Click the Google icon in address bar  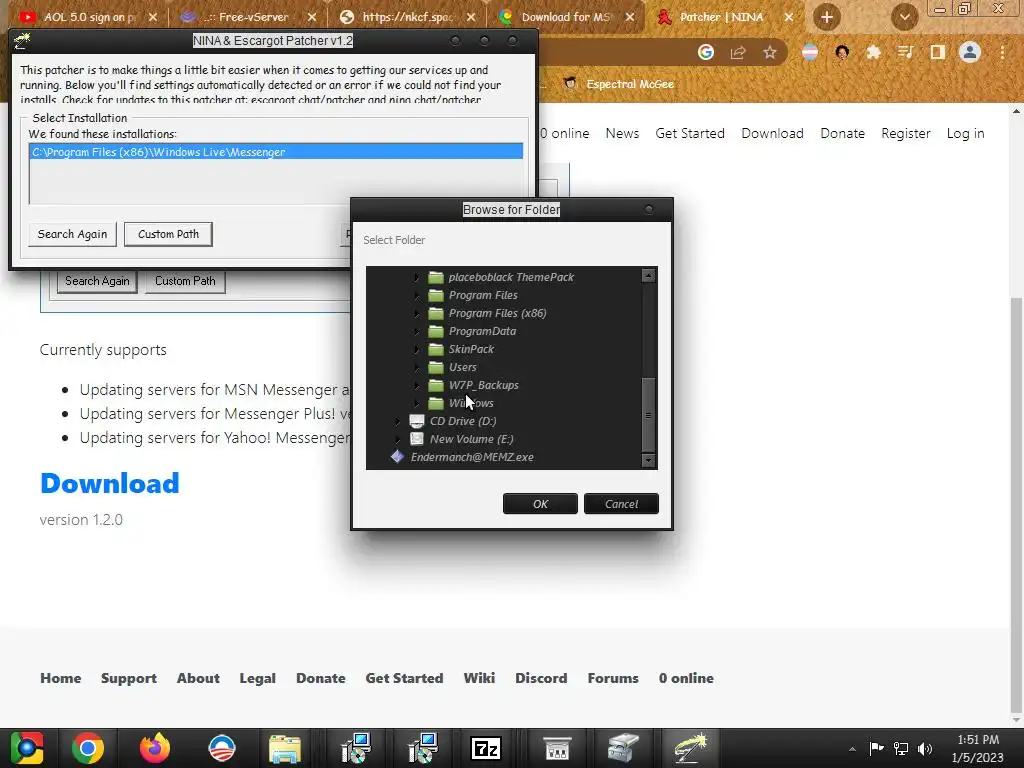[705, 52]
